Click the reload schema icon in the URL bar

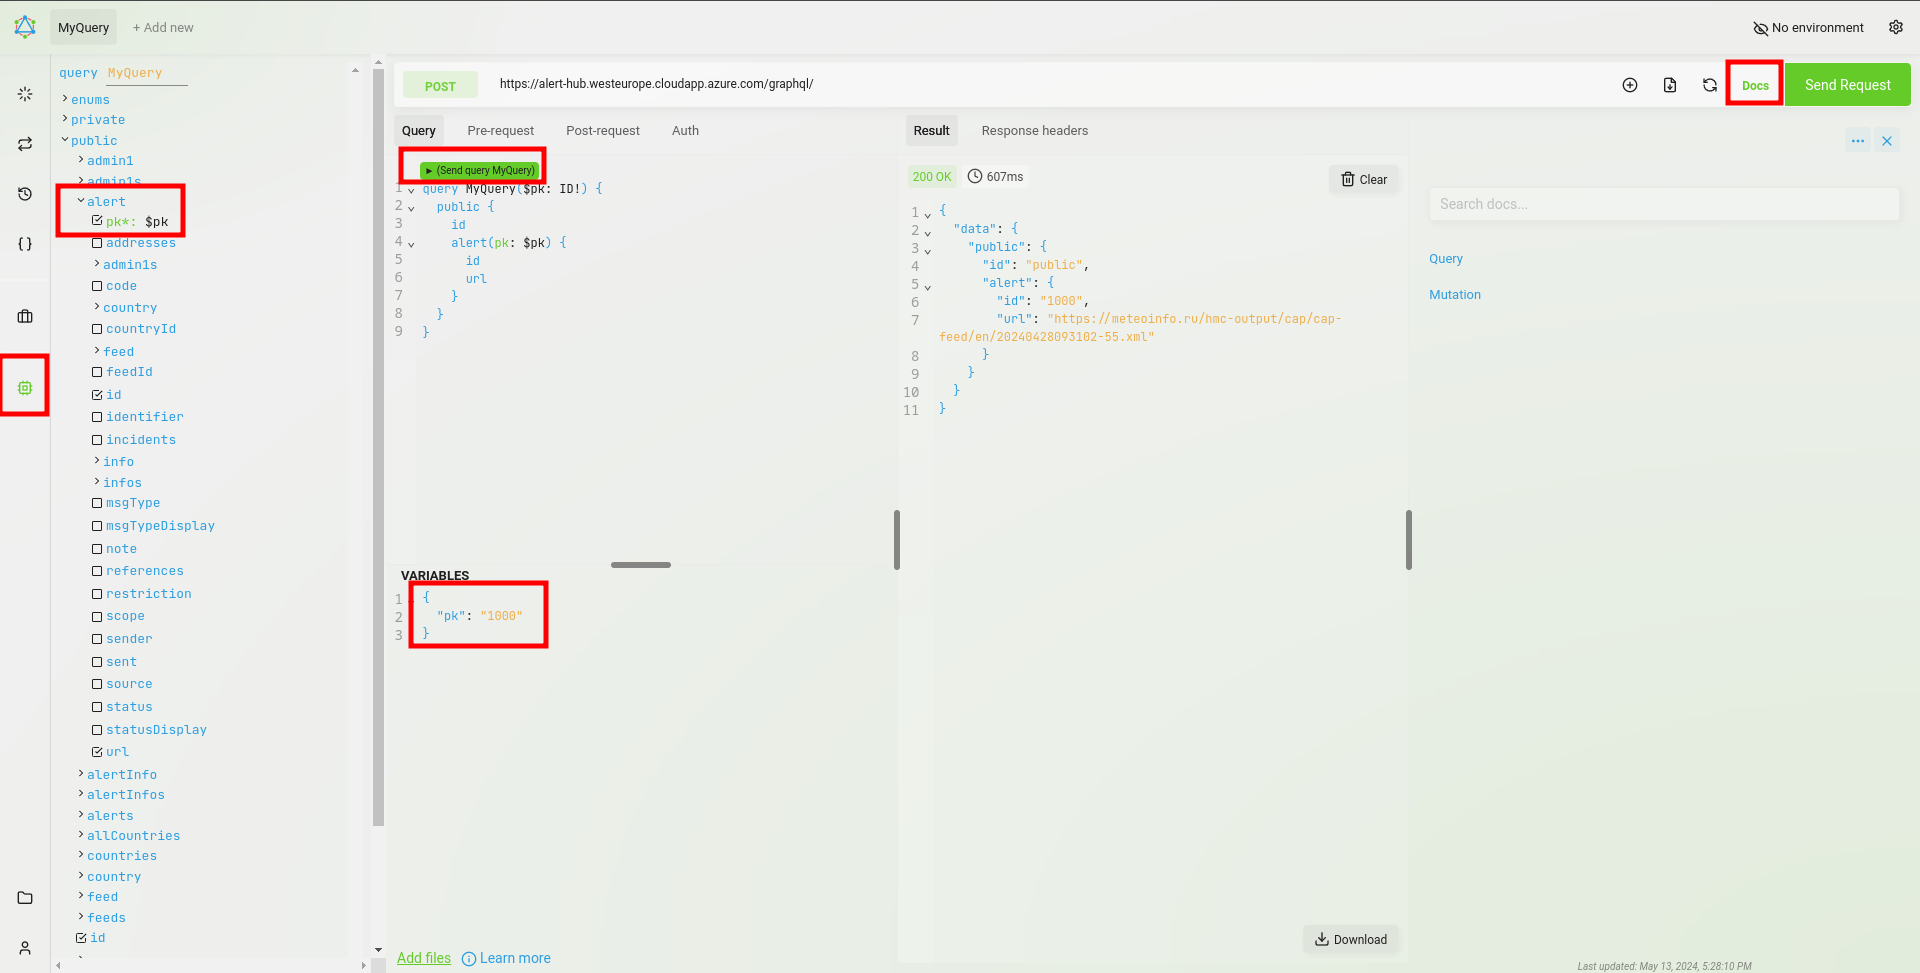(1709, 85)
